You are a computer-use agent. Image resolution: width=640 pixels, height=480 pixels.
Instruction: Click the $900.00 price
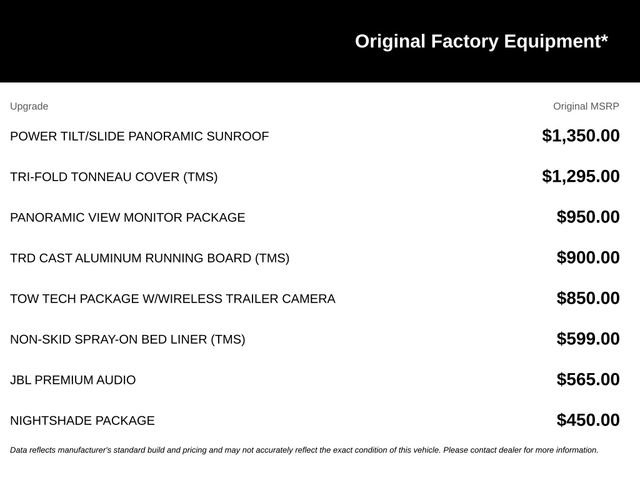point(588,257)
